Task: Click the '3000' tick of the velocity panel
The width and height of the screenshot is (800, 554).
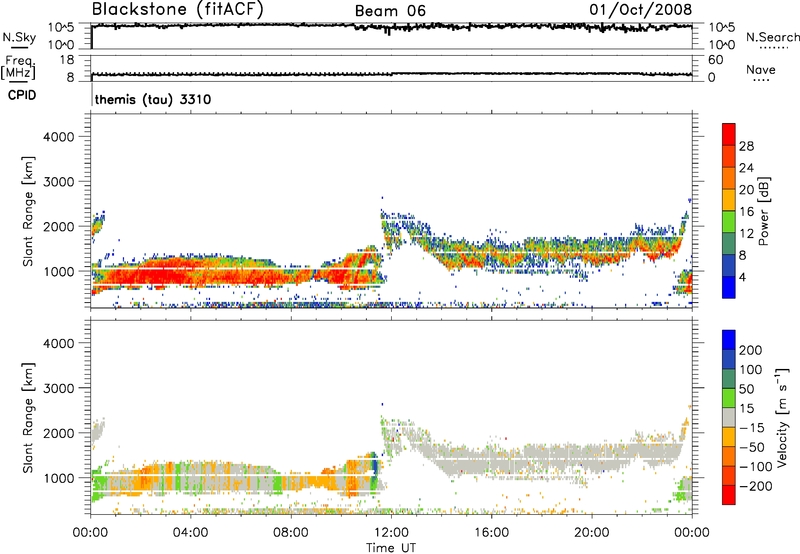Action: coord(59,388)
